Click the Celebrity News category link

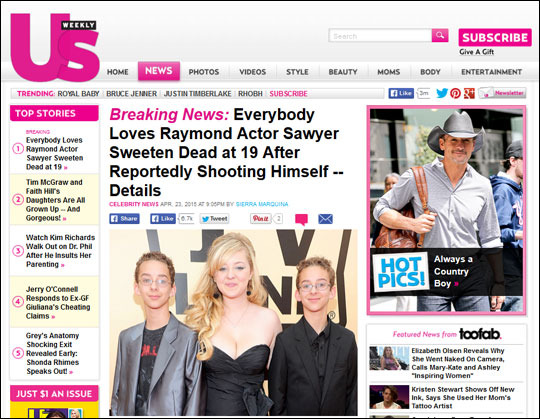(134, 204)
